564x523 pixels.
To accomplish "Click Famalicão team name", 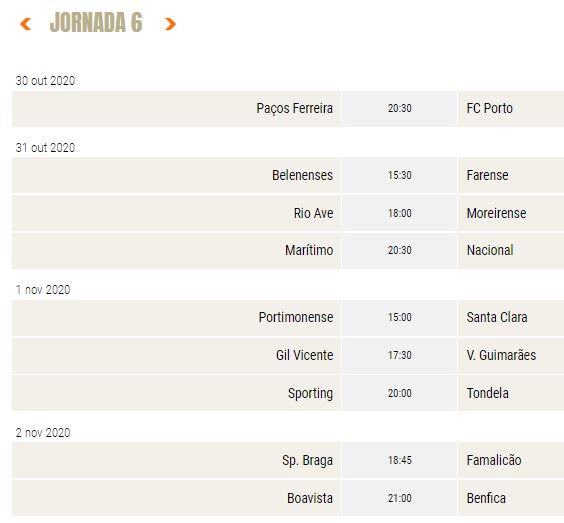I will click(494, 460).
